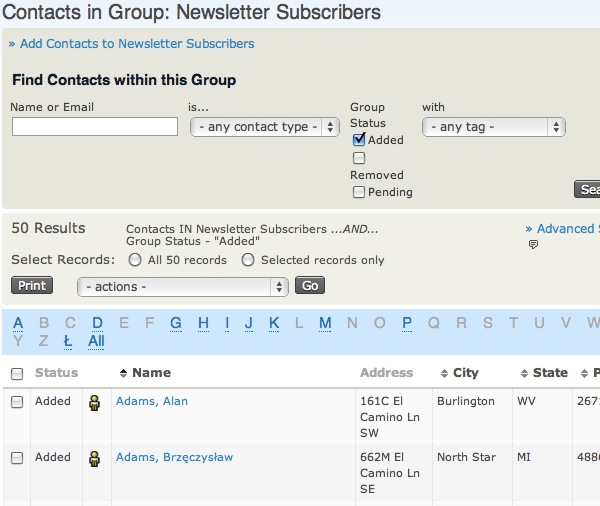Show All contacts in alphabet filter

(96, 341)
